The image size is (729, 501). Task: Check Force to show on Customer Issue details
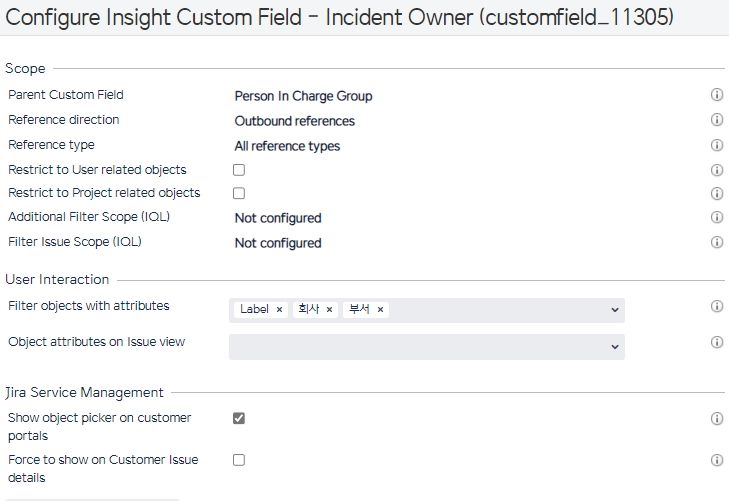point(239,460)
